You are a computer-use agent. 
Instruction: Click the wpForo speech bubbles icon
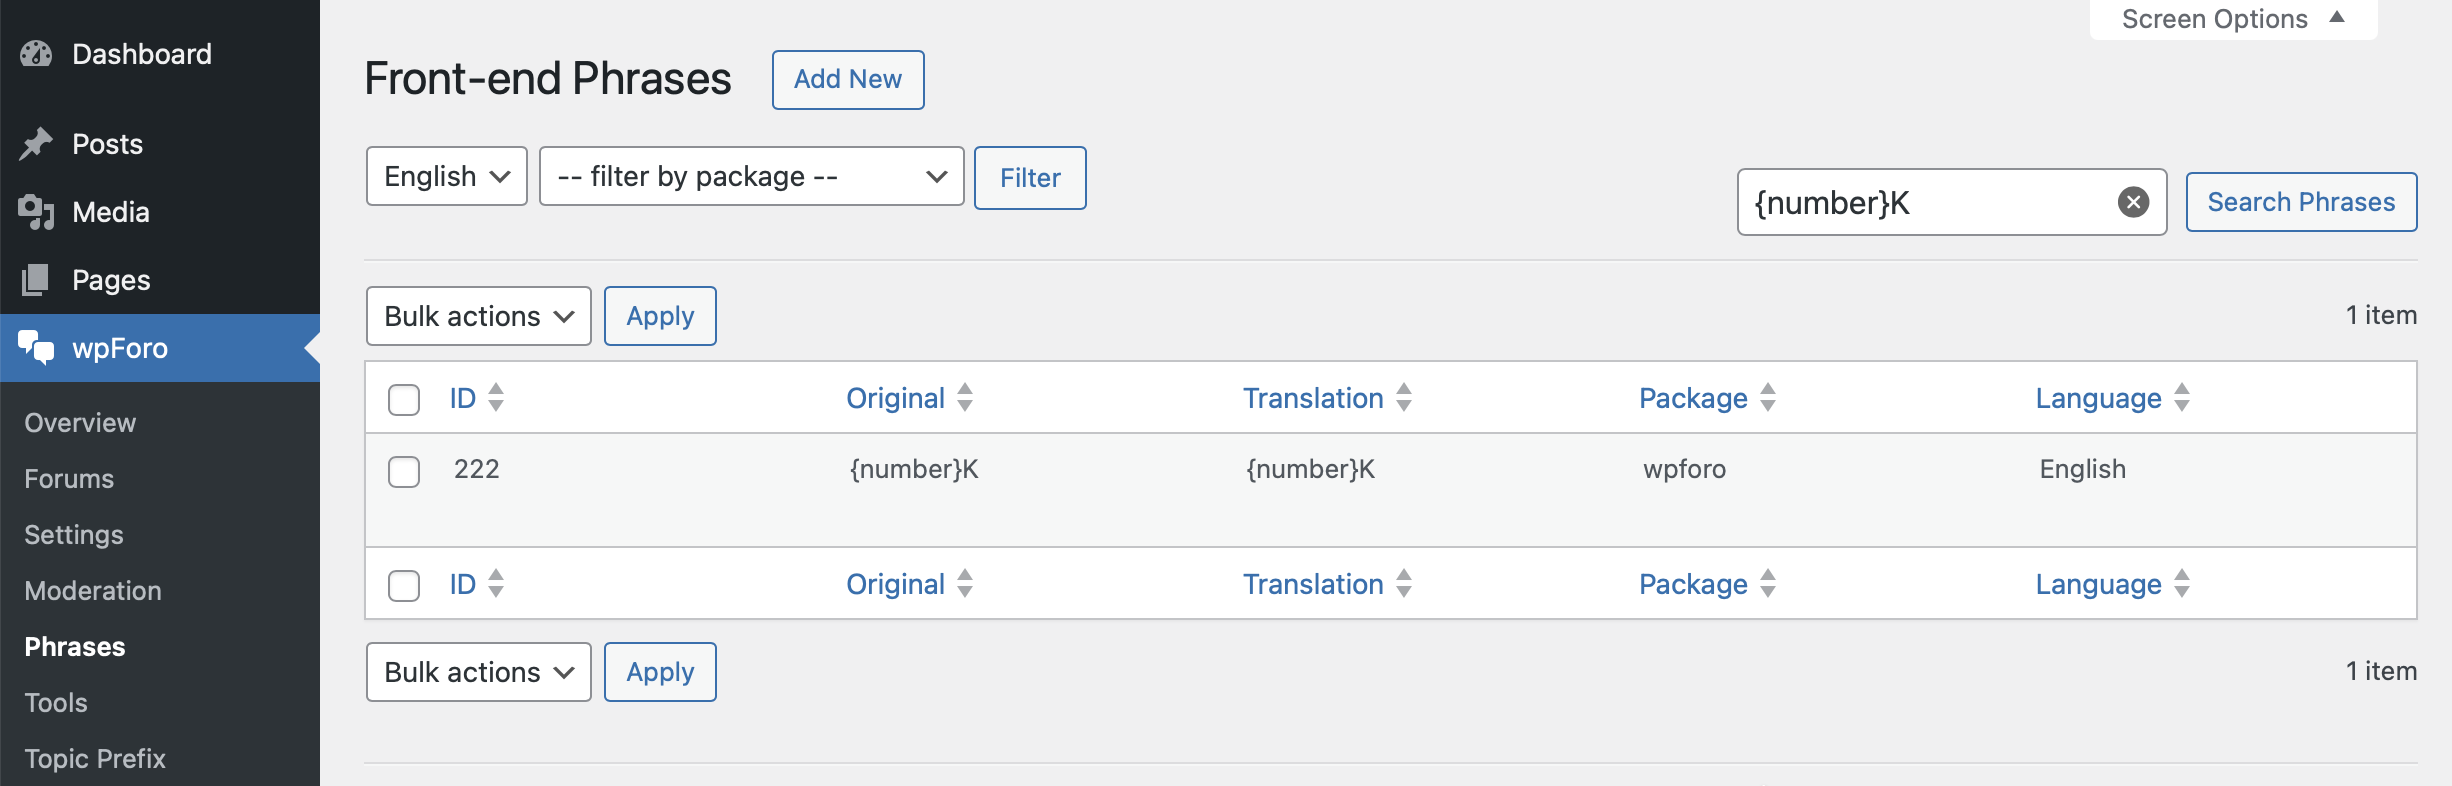pos(36,348)
